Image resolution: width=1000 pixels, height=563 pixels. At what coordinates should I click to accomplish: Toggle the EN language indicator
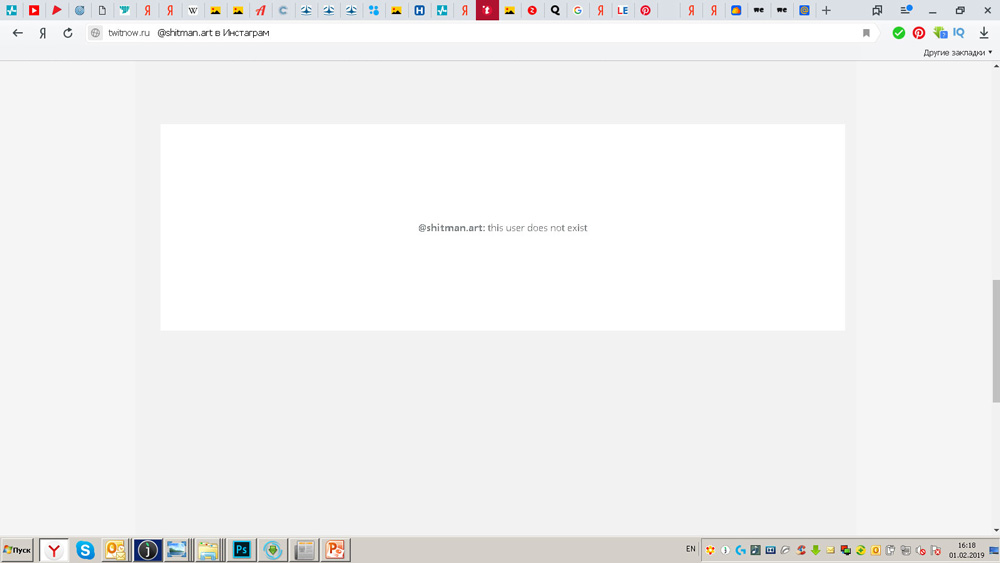(x=690, y=549)
